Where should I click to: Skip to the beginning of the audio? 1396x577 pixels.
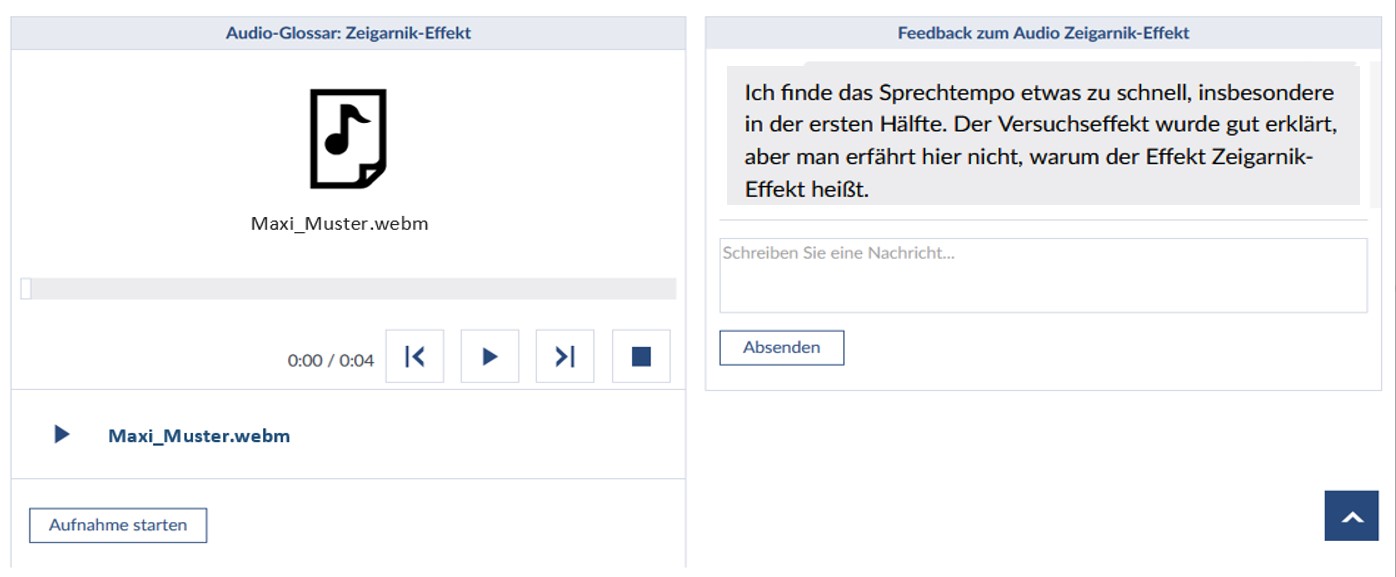pos(414,357)
